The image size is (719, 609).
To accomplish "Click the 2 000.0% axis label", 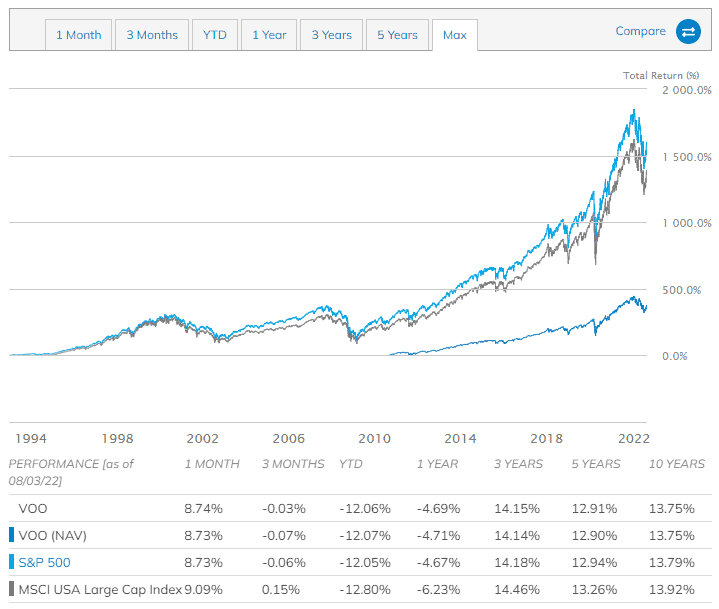I will point(686,90).
